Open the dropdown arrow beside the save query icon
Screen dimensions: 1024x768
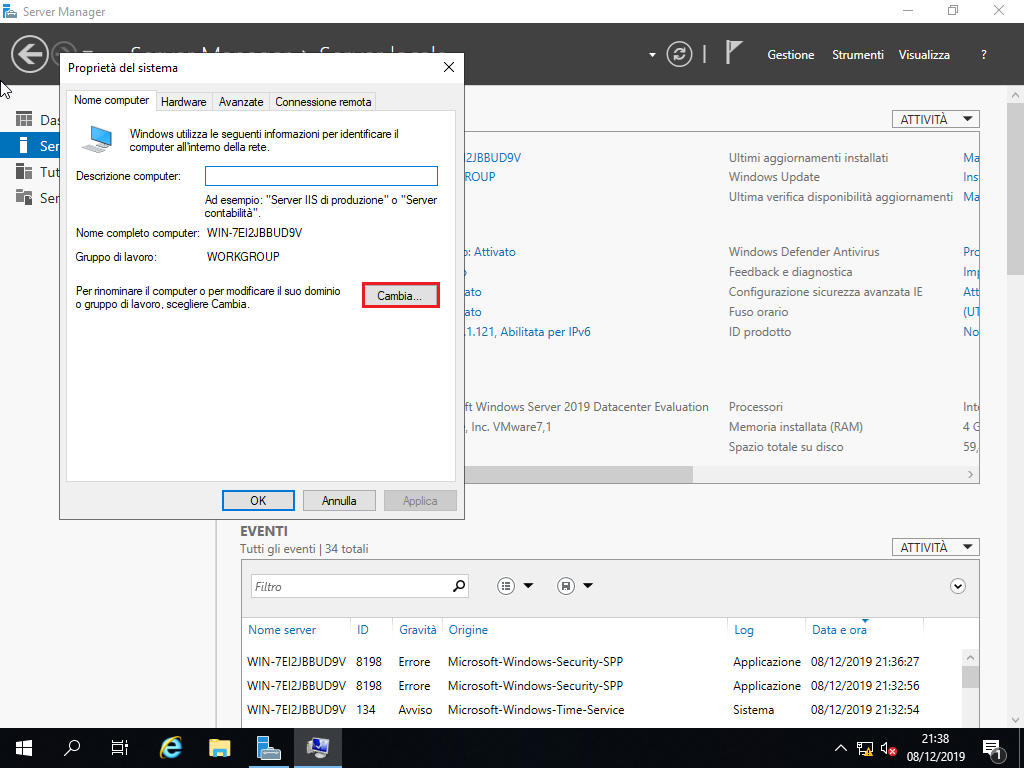click(x=588, y=586)
